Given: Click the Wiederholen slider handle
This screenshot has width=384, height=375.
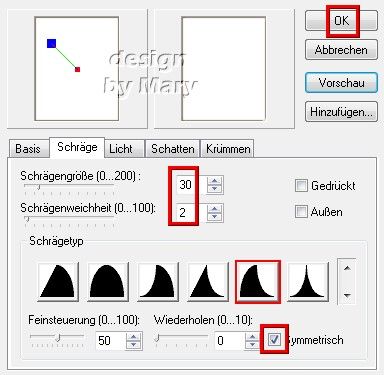Looking at the screenshot, I should (x=157, y=338).
